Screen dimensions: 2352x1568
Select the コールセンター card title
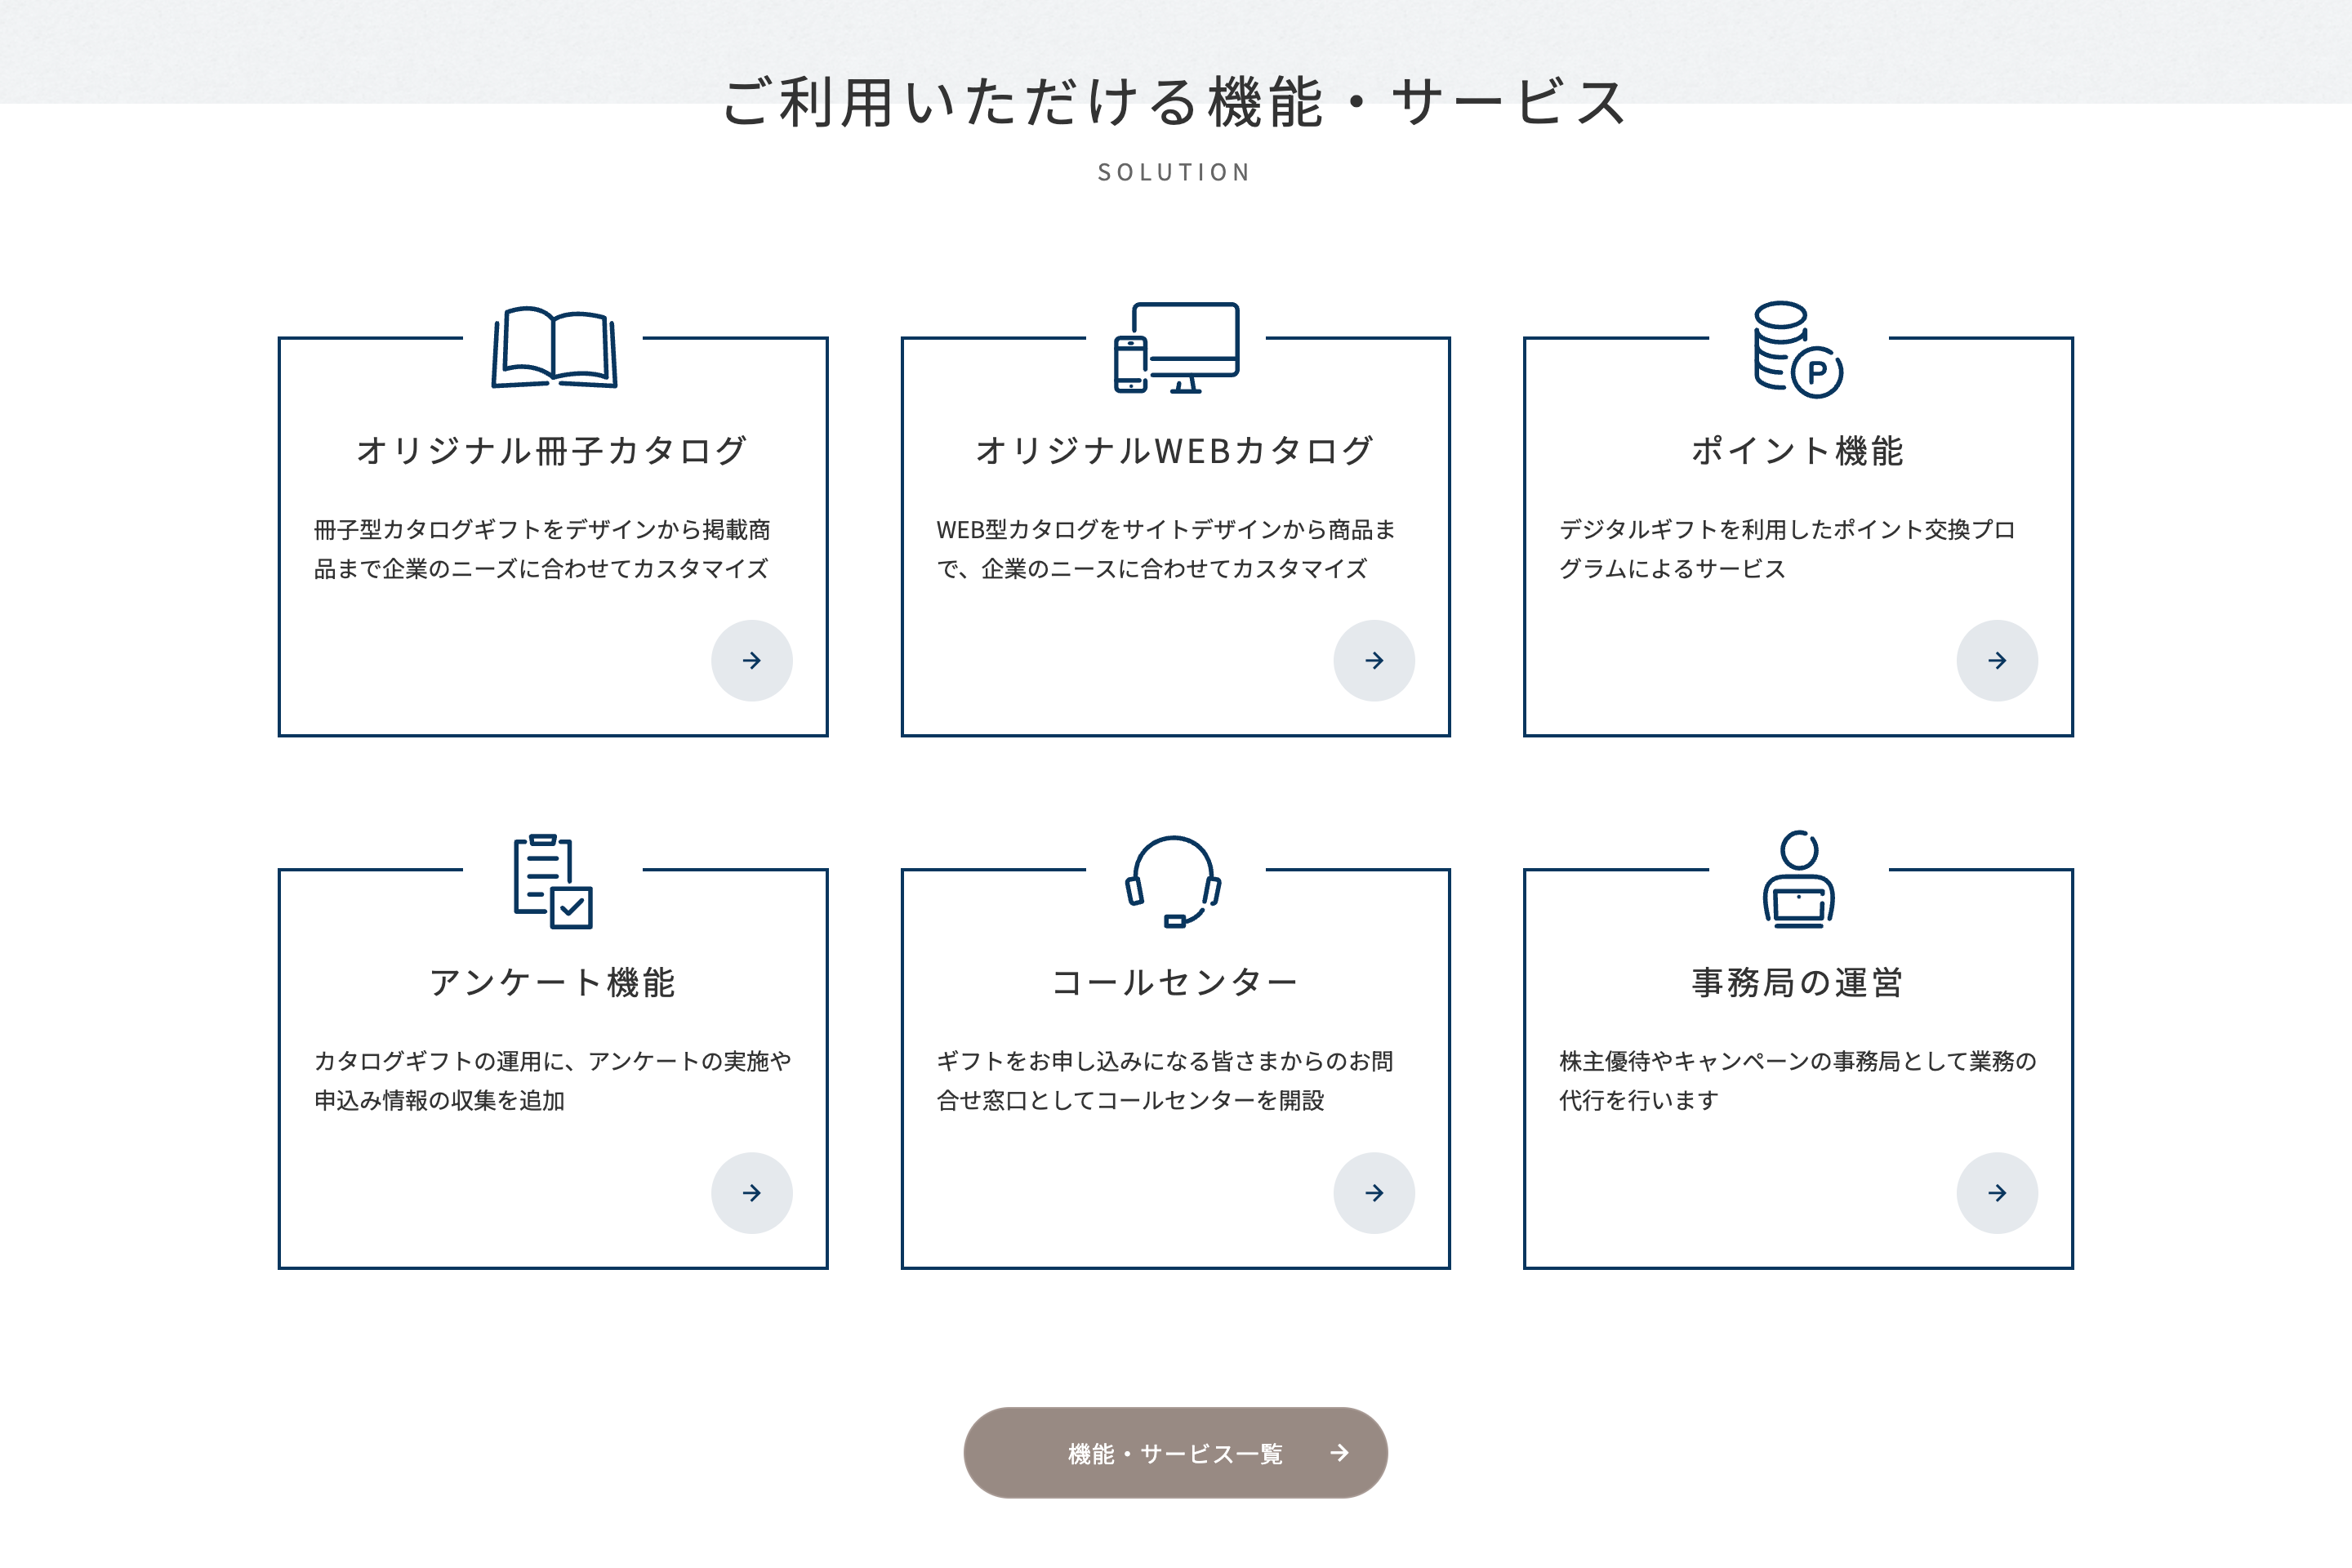tap(1175, 981)
